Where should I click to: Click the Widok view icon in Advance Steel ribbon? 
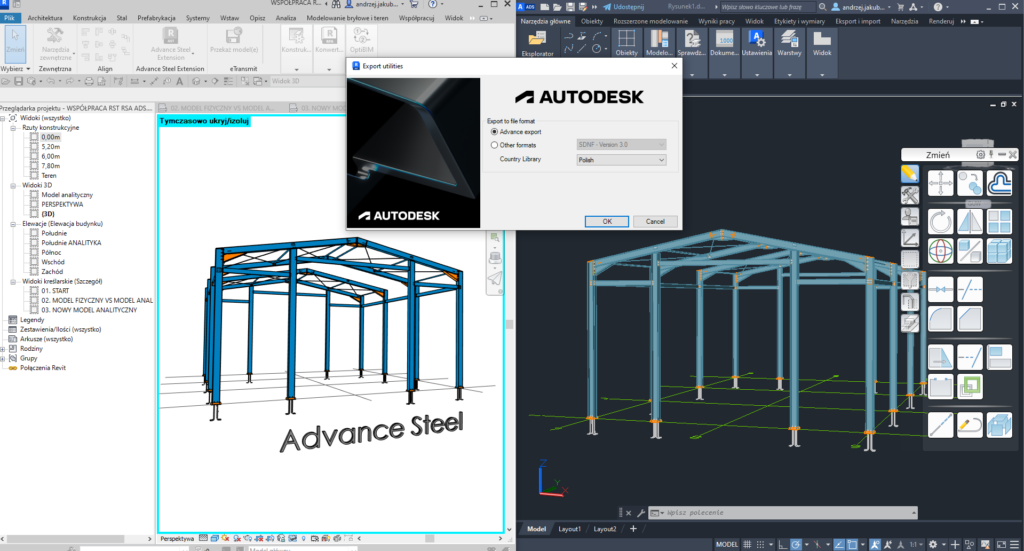click(822, 43)
